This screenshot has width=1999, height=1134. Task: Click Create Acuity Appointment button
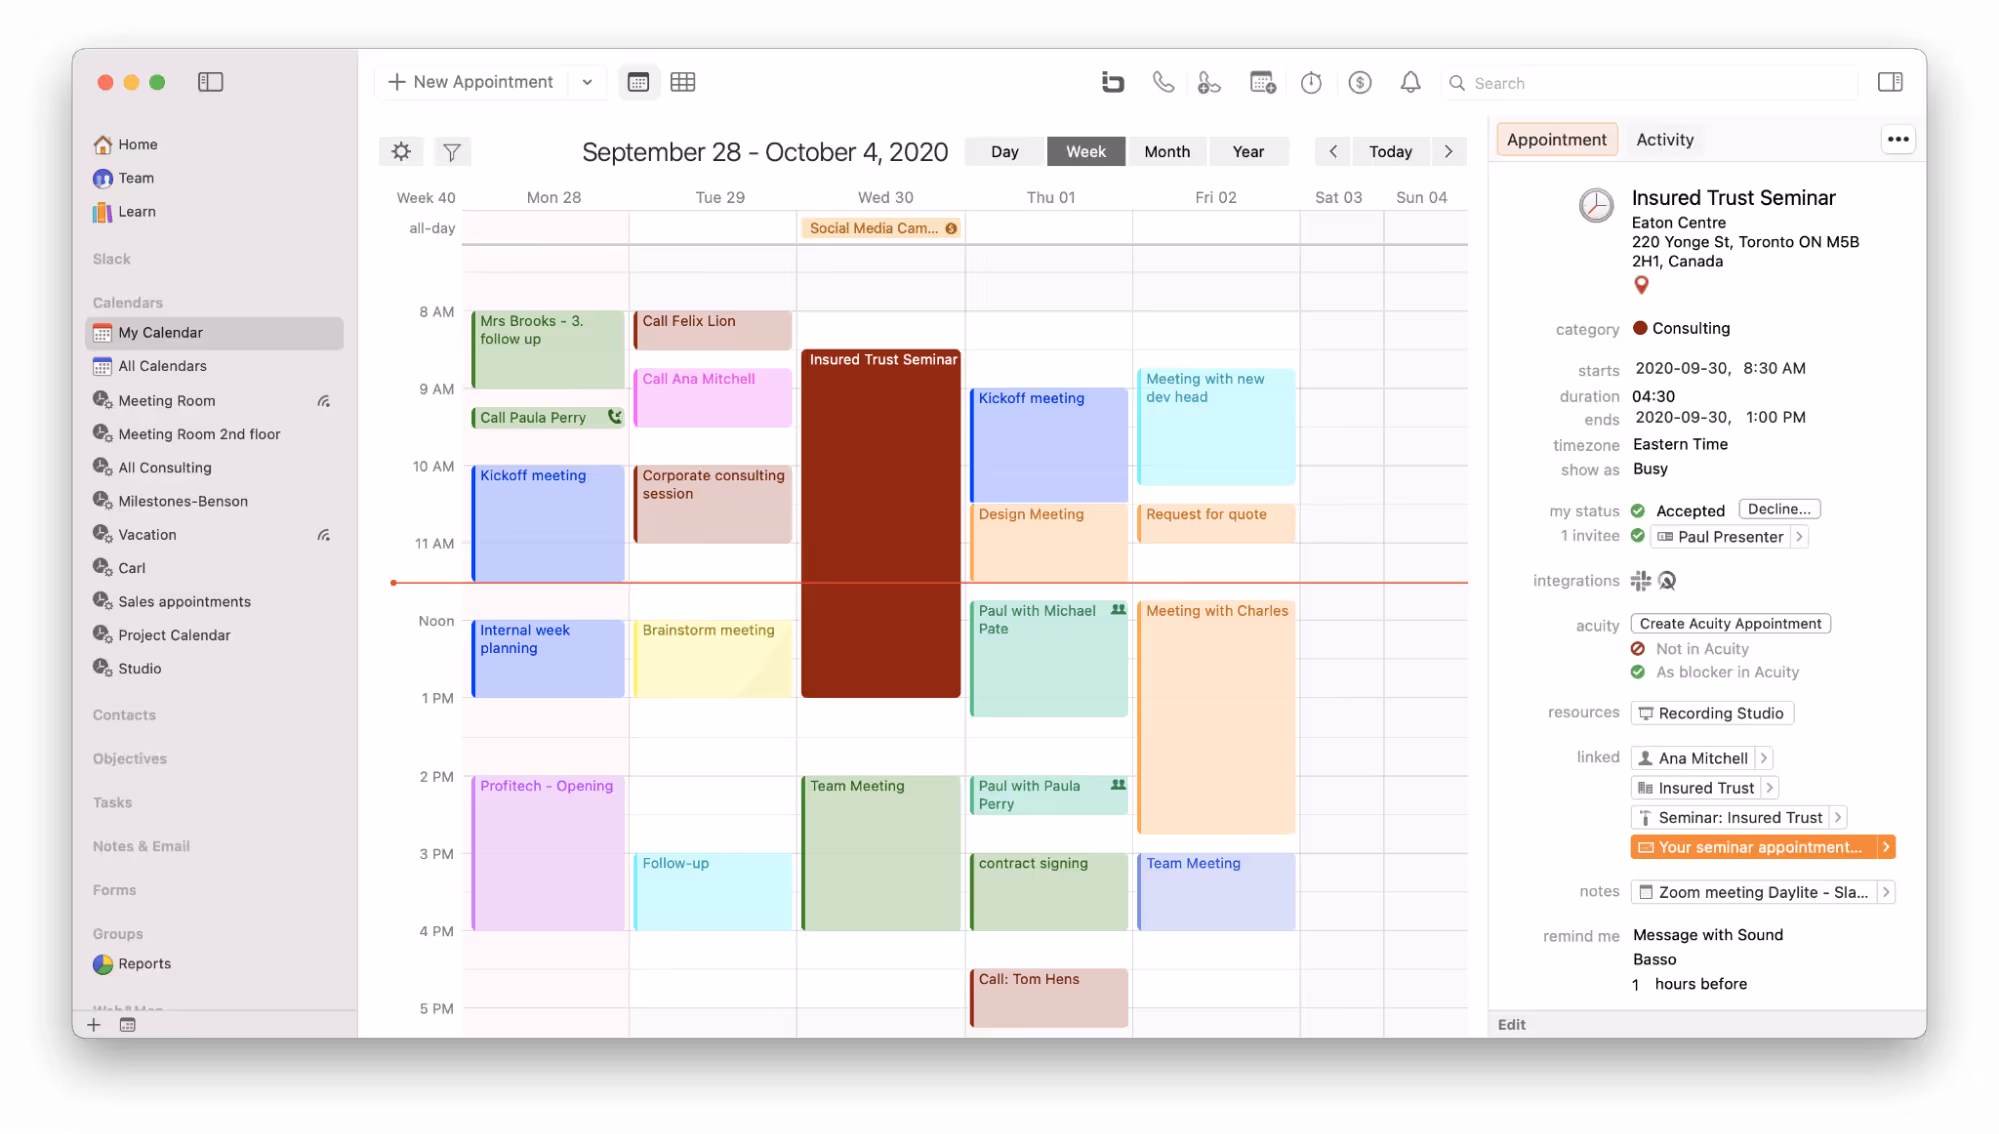1729,624
